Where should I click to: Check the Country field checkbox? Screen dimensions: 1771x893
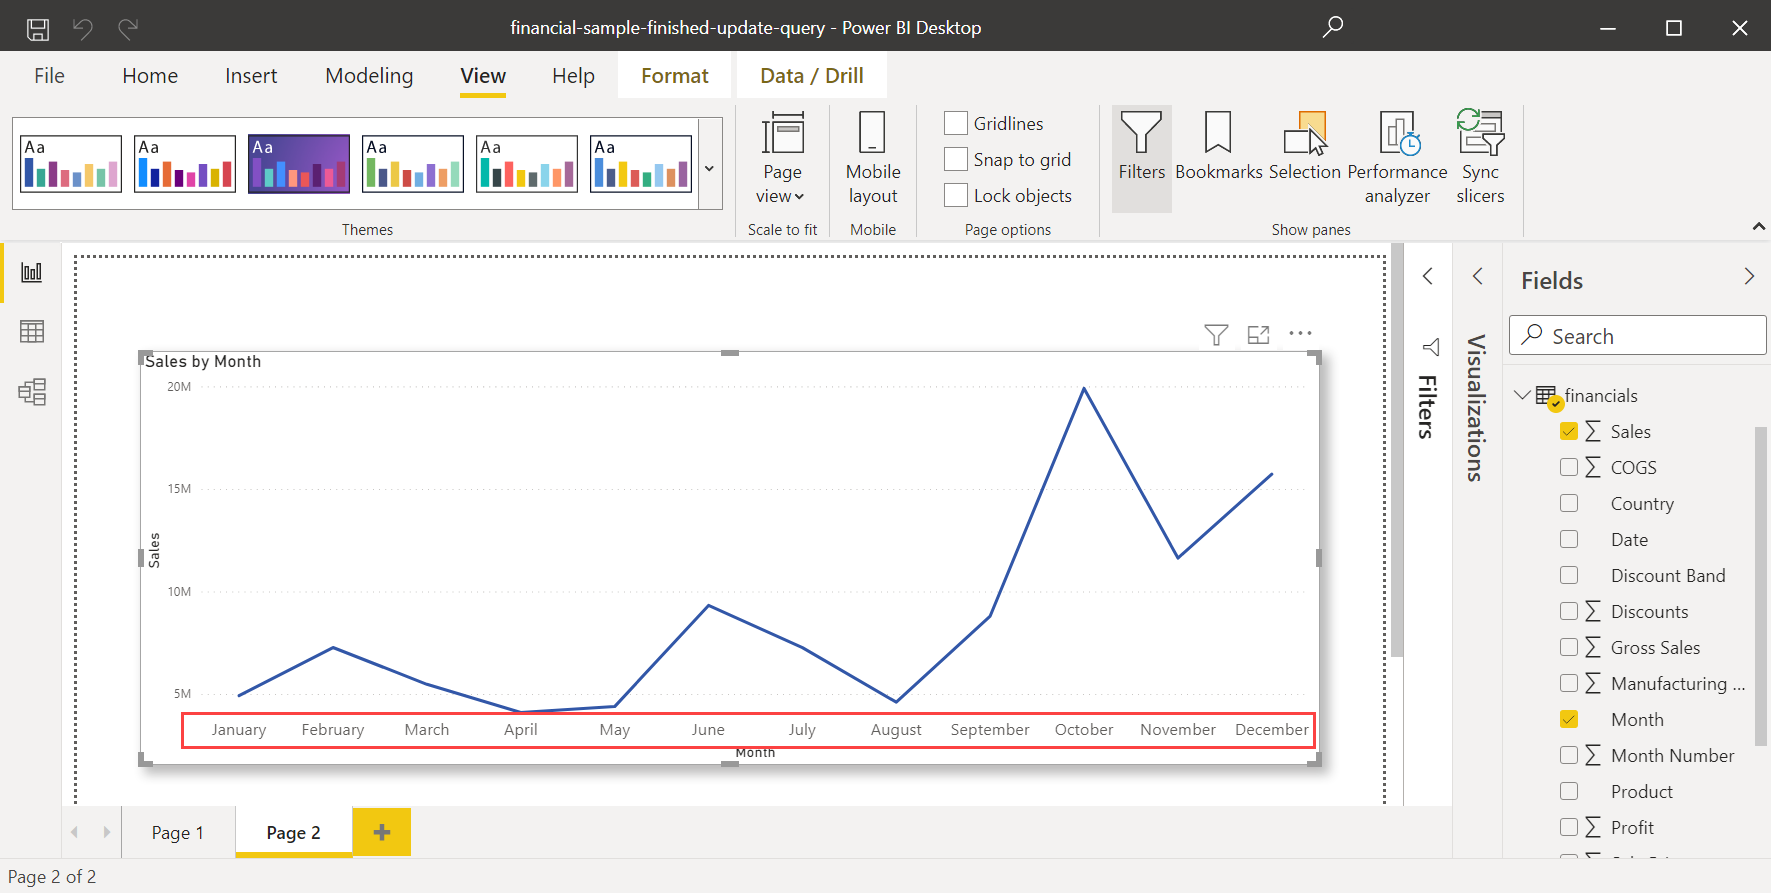tap(1569, 503)
